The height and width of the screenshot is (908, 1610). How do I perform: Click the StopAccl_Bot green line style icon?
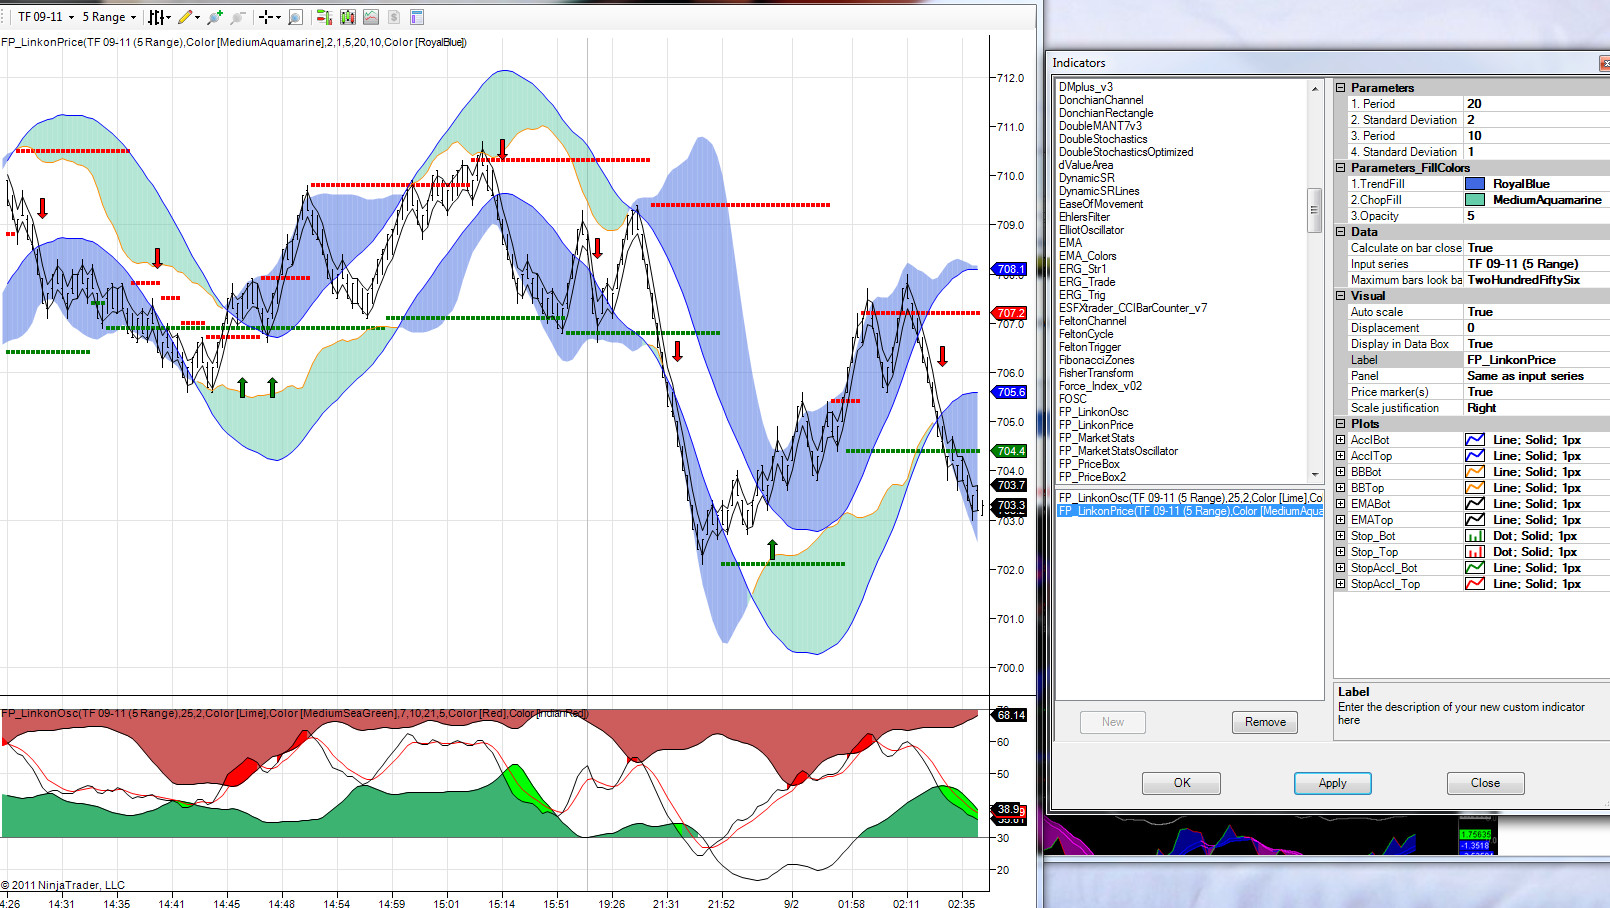(1474, 568)
